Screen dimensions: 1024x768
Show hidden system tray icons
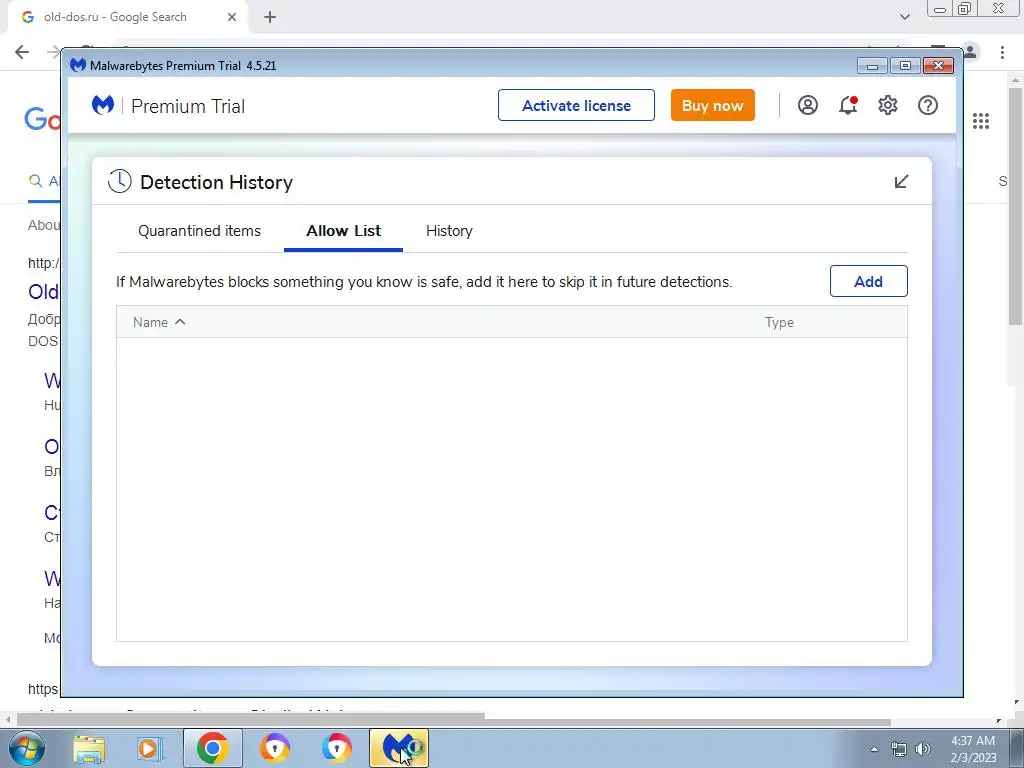click(874, 749)
